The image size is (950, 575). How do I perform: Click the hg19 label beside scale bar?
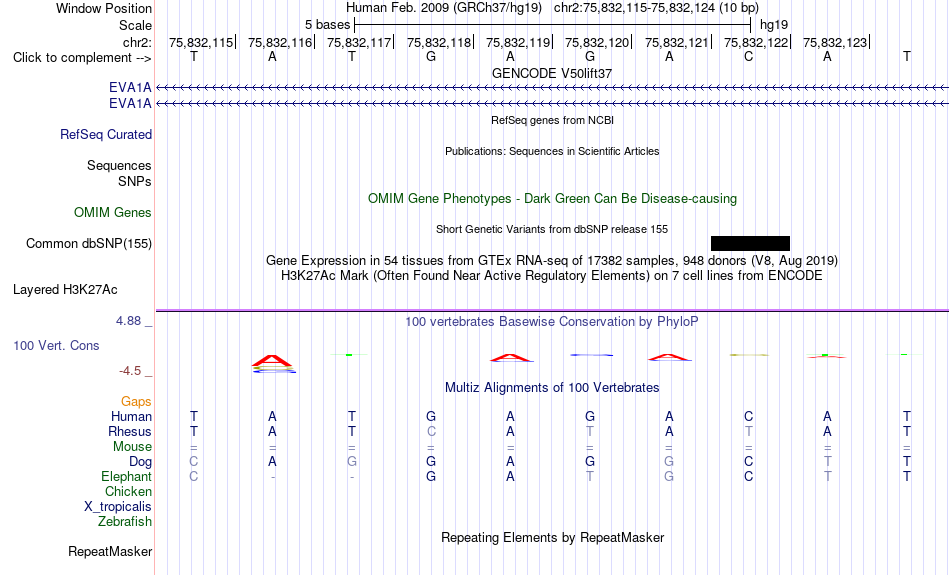click(x=774, y=25)
